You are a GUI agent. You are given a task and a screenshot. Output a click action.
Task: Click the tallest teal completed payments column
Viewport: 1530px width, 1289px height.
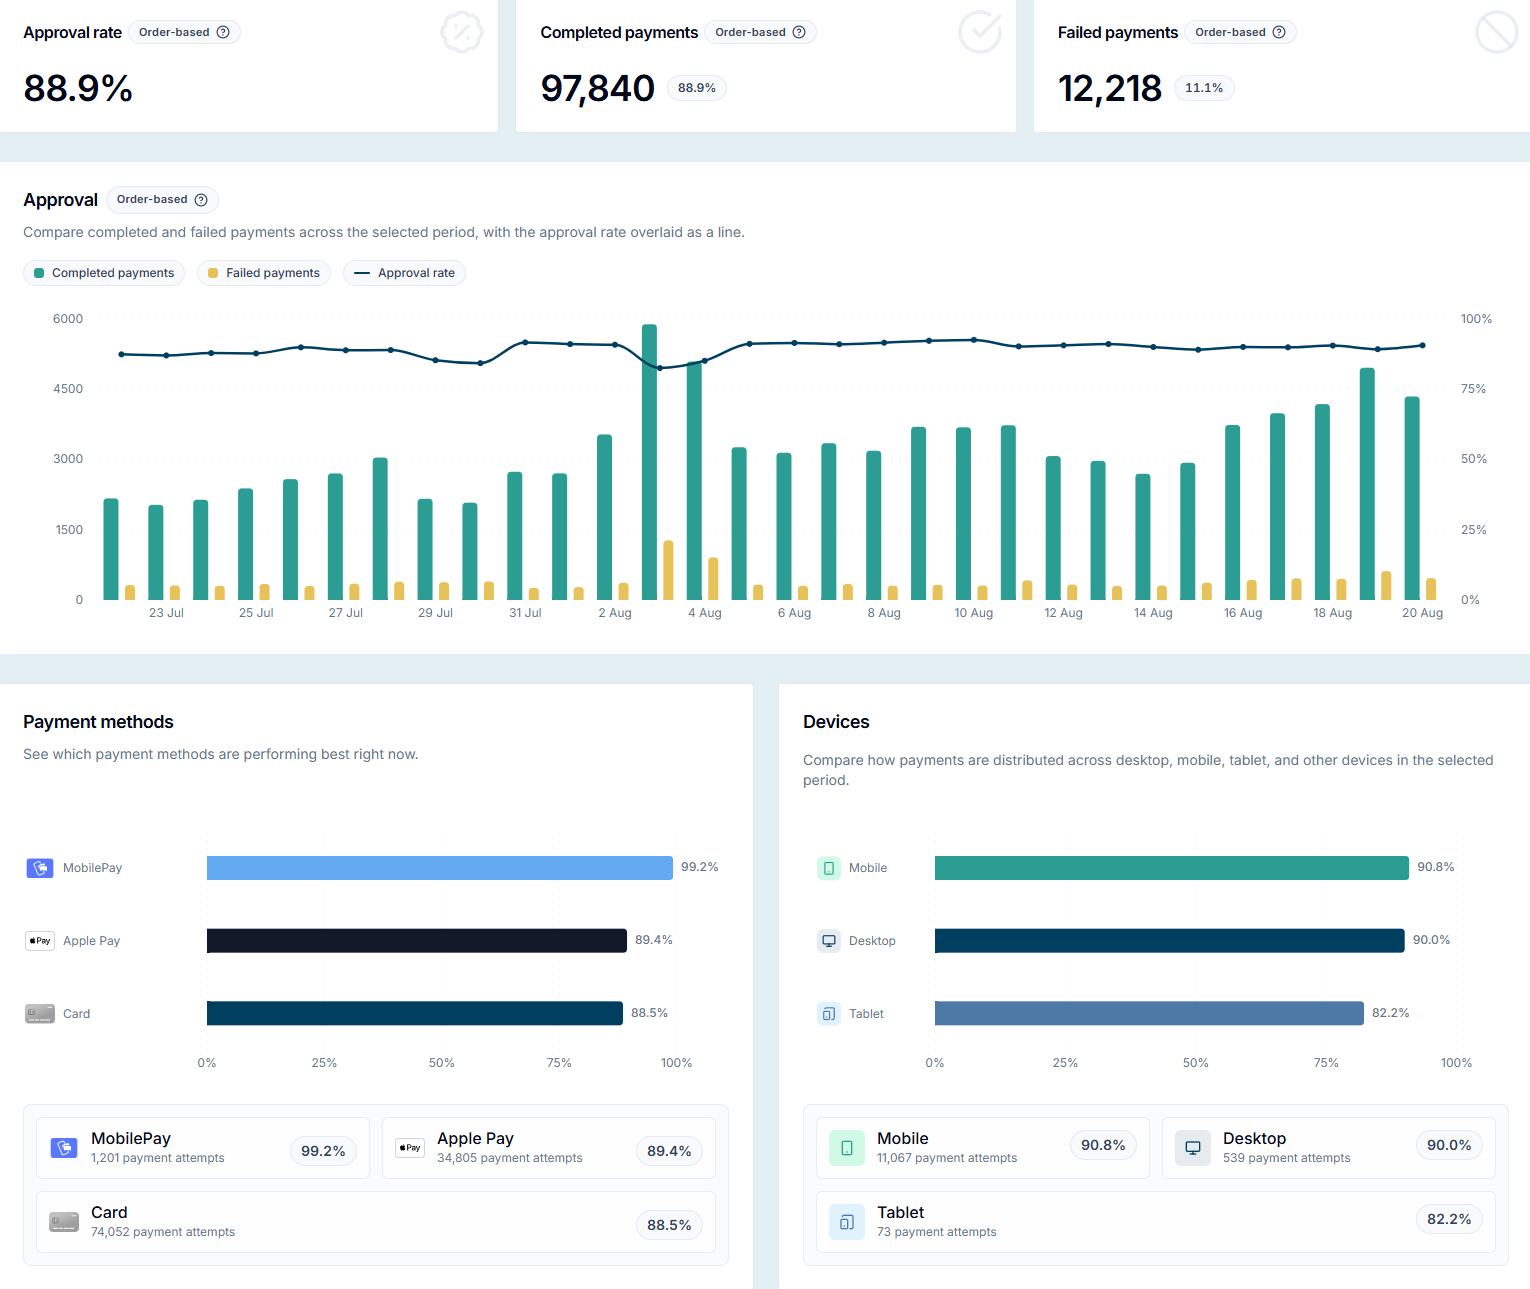pos(650,462)
